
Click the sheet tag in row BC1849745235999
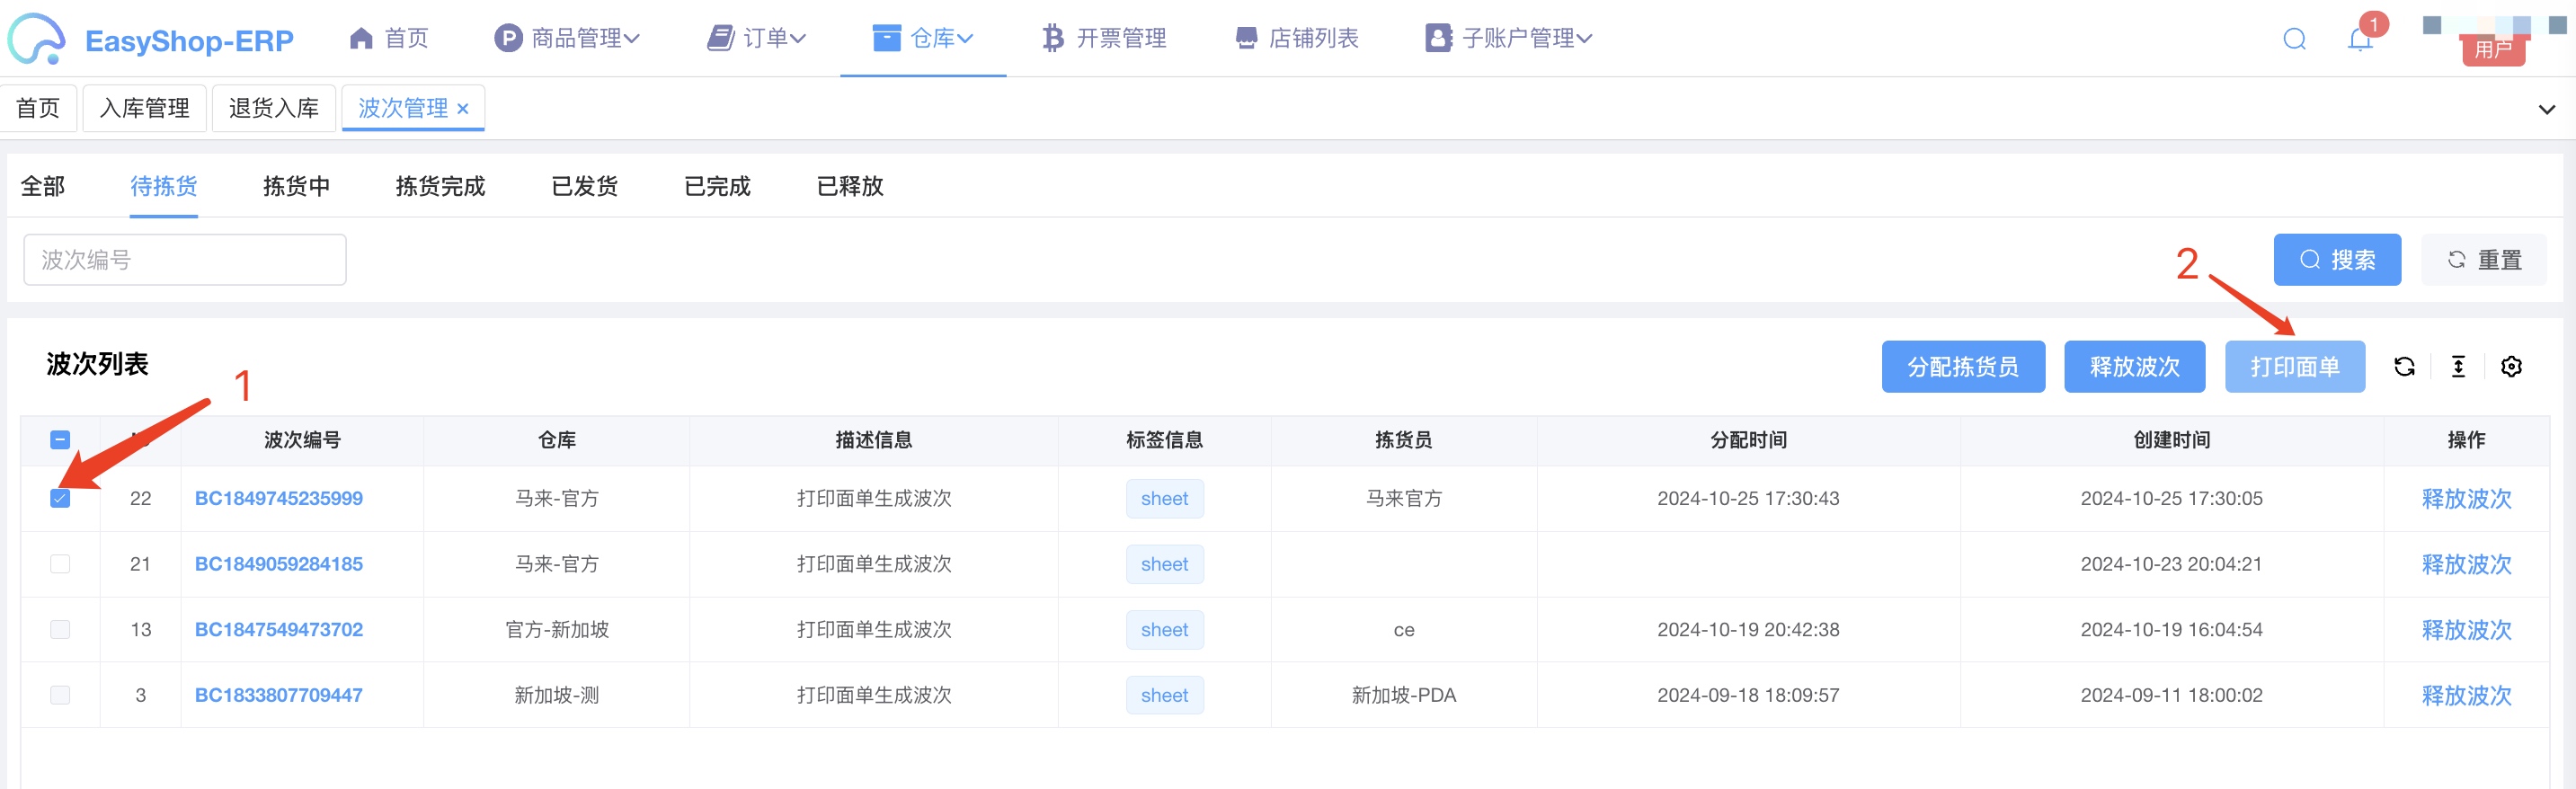(1165, 498)
